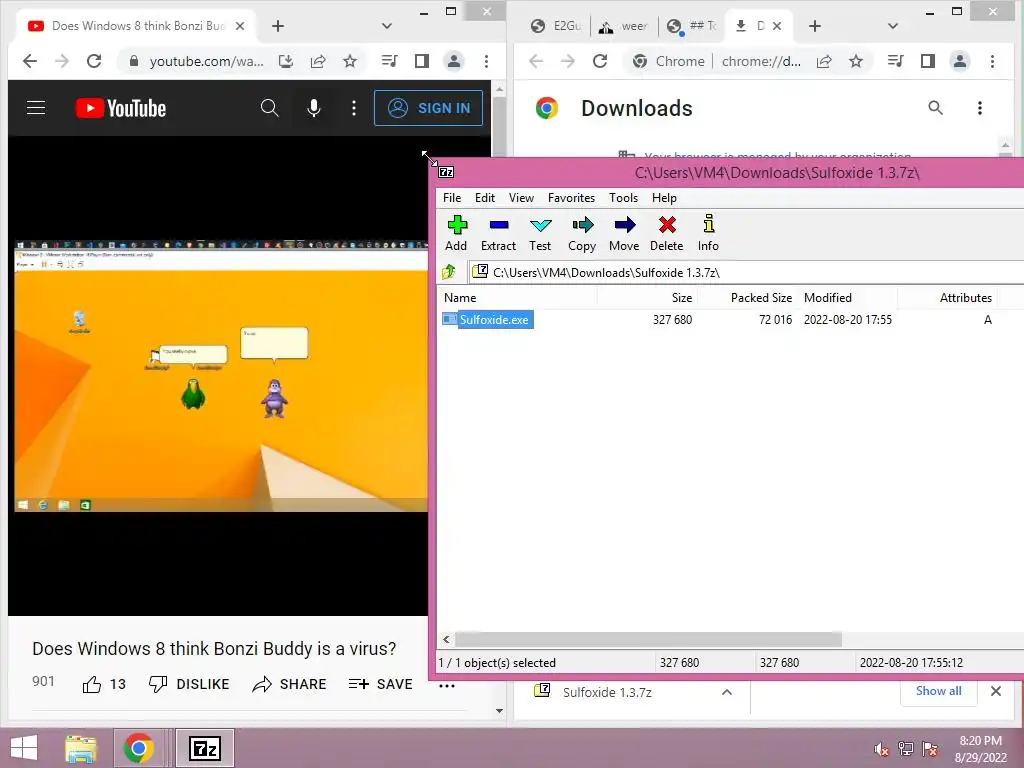Search downloads in the Downloads page

pos(936,108)
